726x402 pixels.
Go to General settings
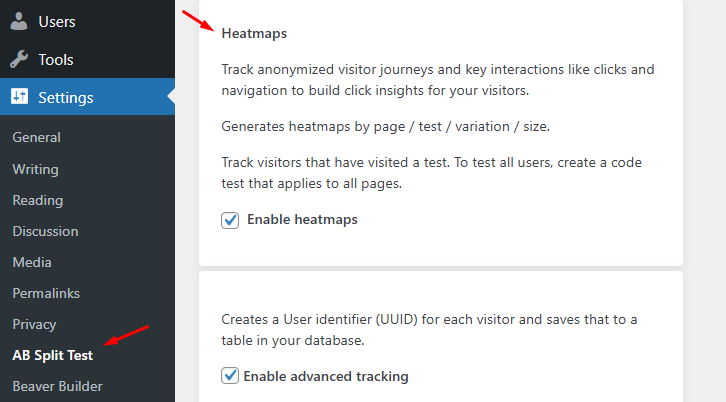[x=36, y=138]
